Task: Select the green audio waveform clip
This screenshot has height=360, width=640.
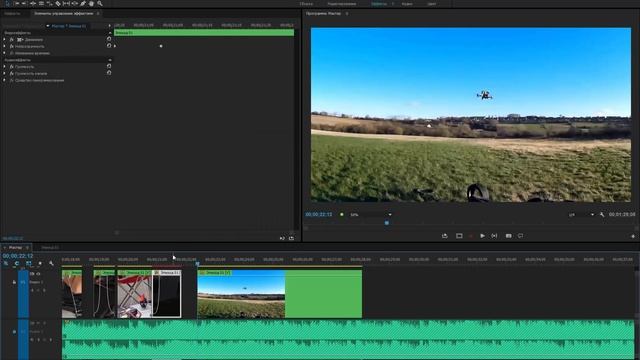Action: pos(348,339)
